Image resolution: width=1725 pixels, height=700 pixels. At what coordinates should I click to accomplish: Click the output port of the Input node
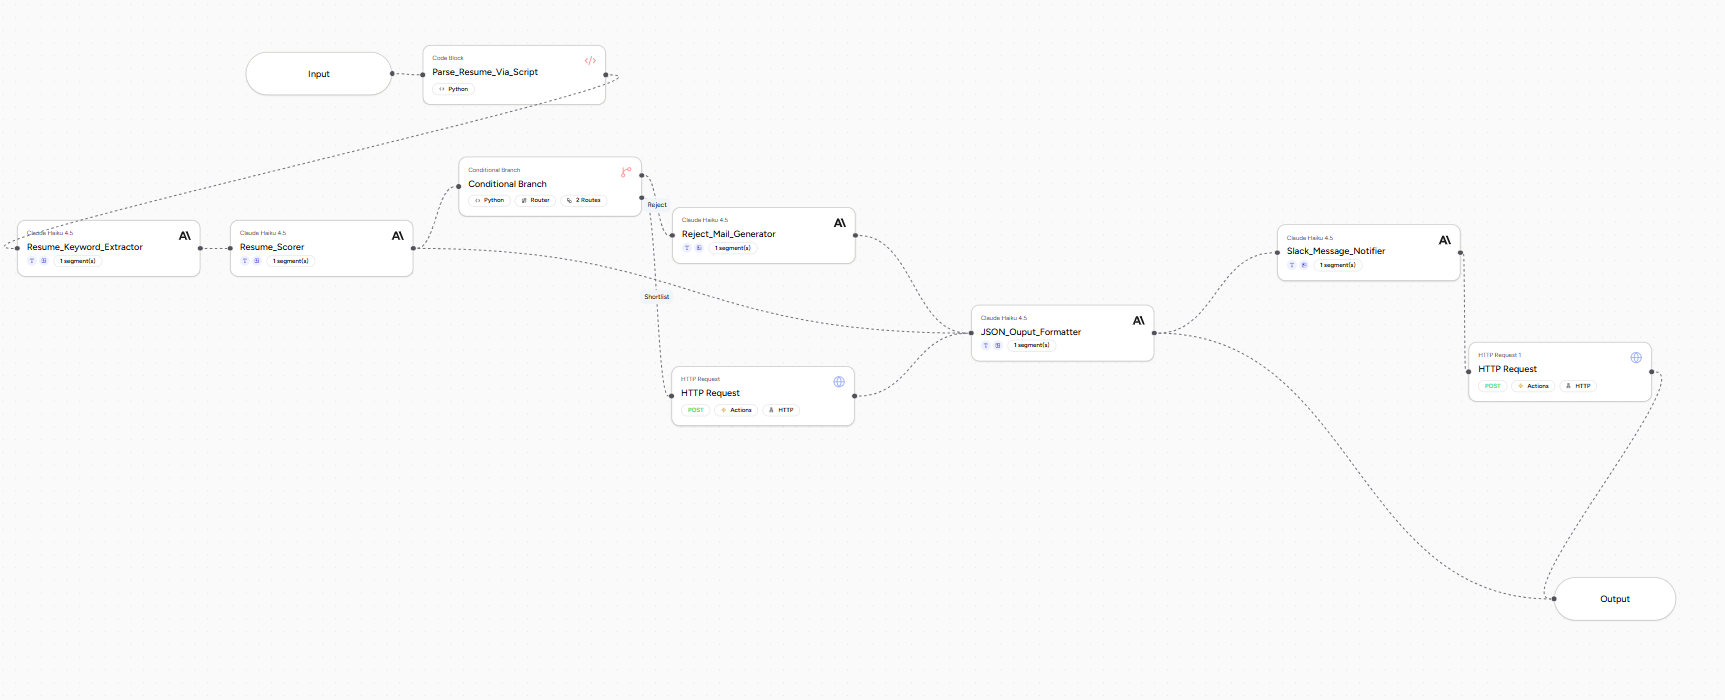pos(392,74)
